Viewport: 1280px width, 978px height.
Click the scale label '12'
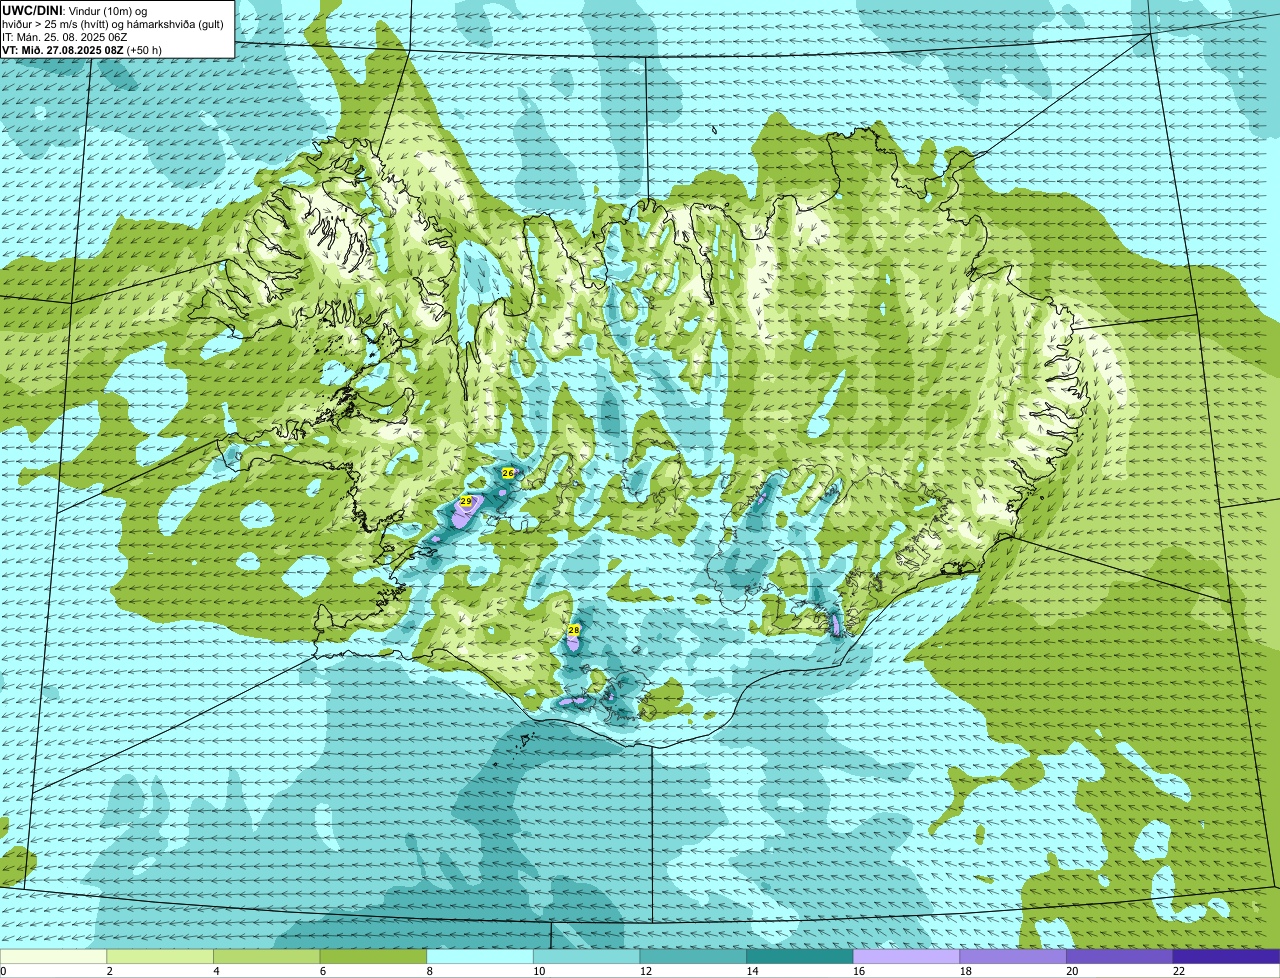[645, 971]
